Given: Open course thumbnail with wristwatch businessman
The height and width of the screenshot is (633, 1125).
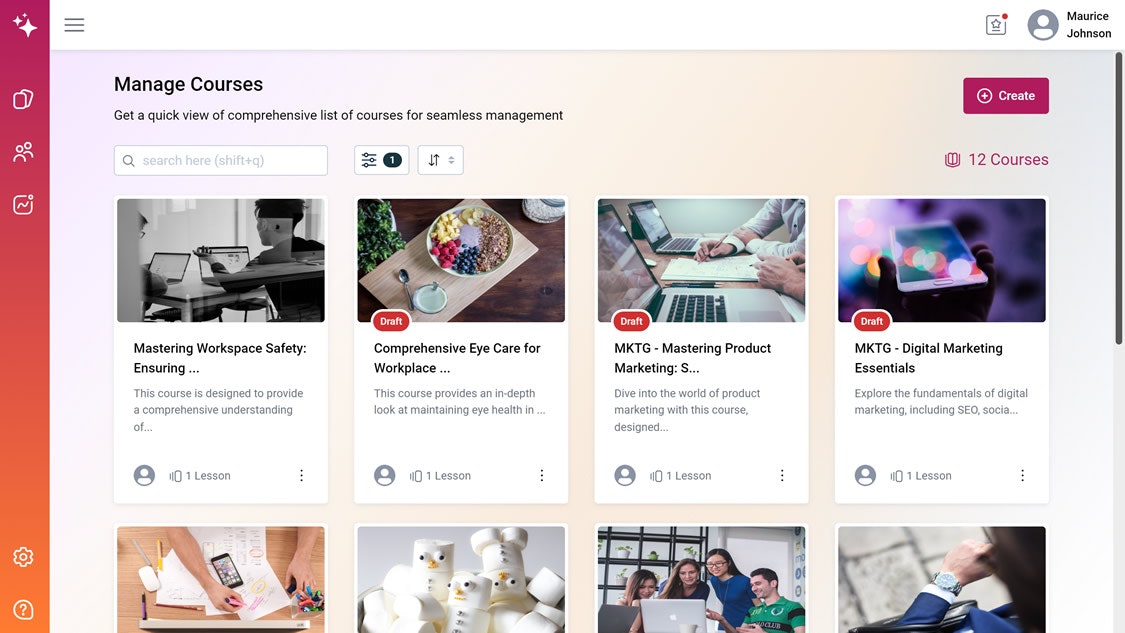Looking at the screenshot, I should (941, 579).
